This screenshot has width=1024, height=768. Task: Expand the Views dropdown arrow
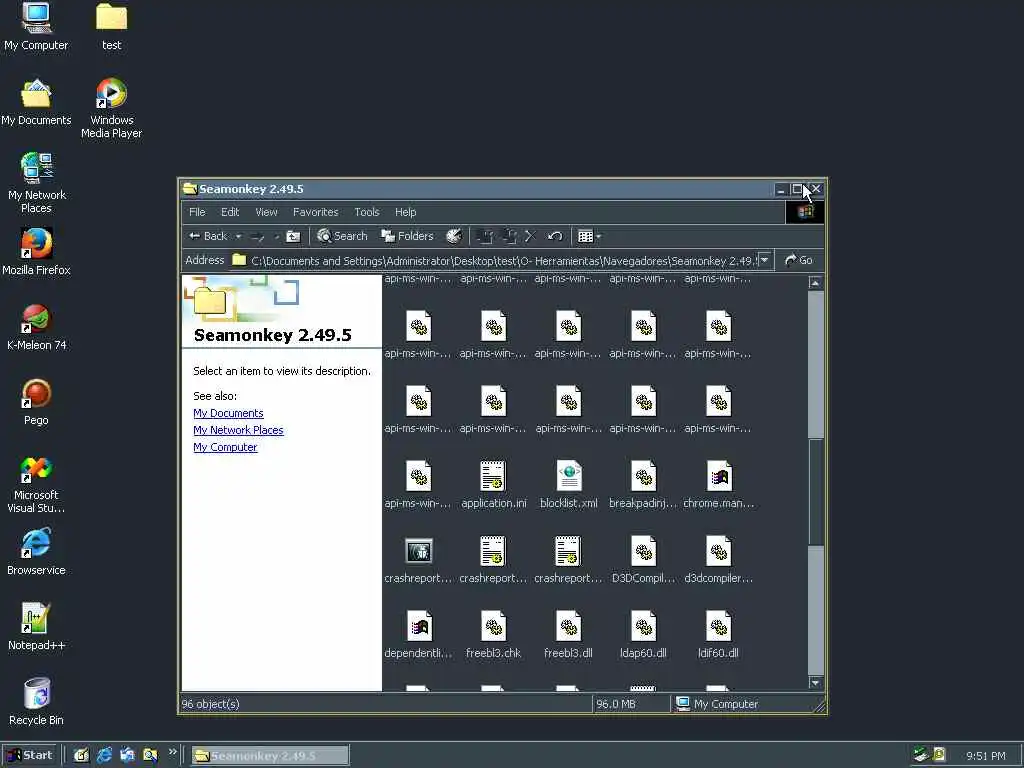pyautogui.click(x=598, y=236)
